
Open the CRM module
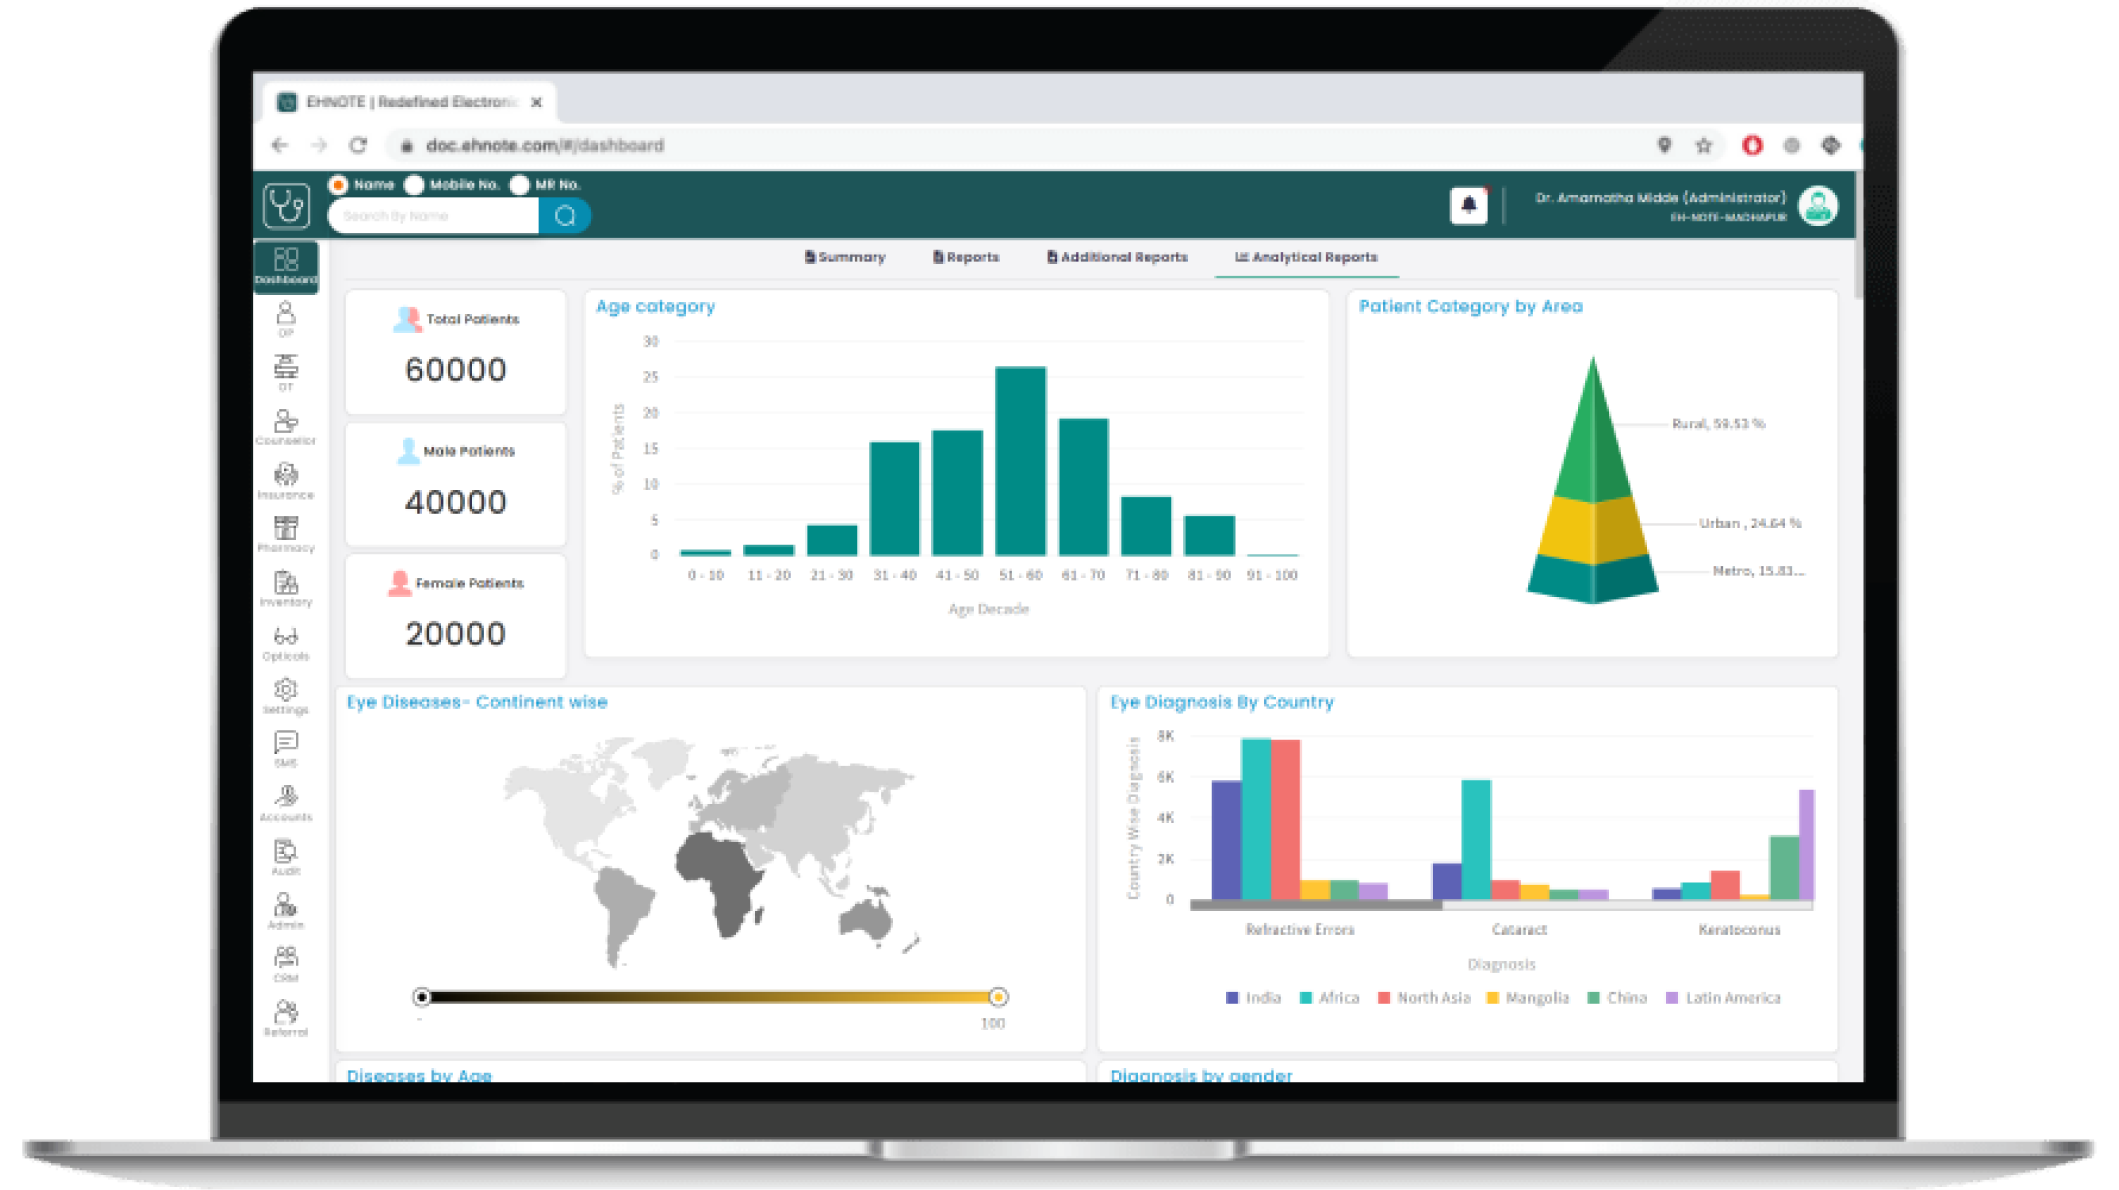click(x=286, y=964)
